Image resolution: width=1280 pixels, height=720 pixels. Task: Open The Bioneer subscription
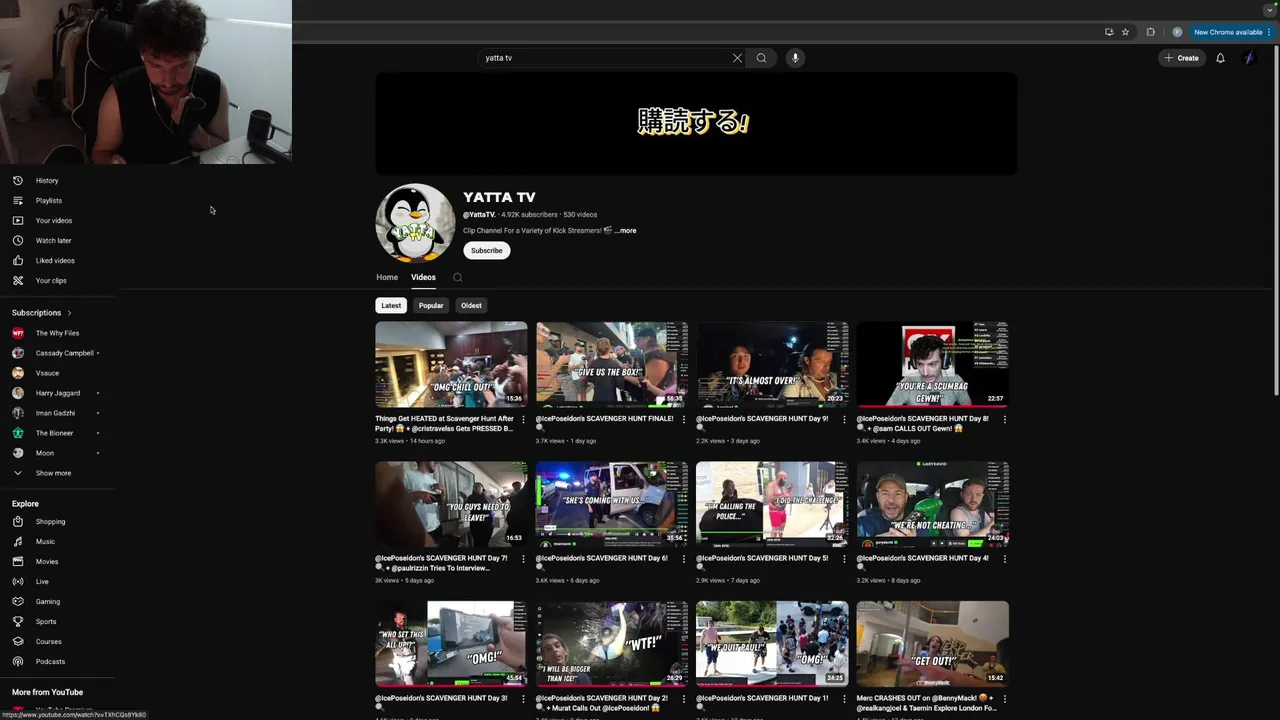54,433
